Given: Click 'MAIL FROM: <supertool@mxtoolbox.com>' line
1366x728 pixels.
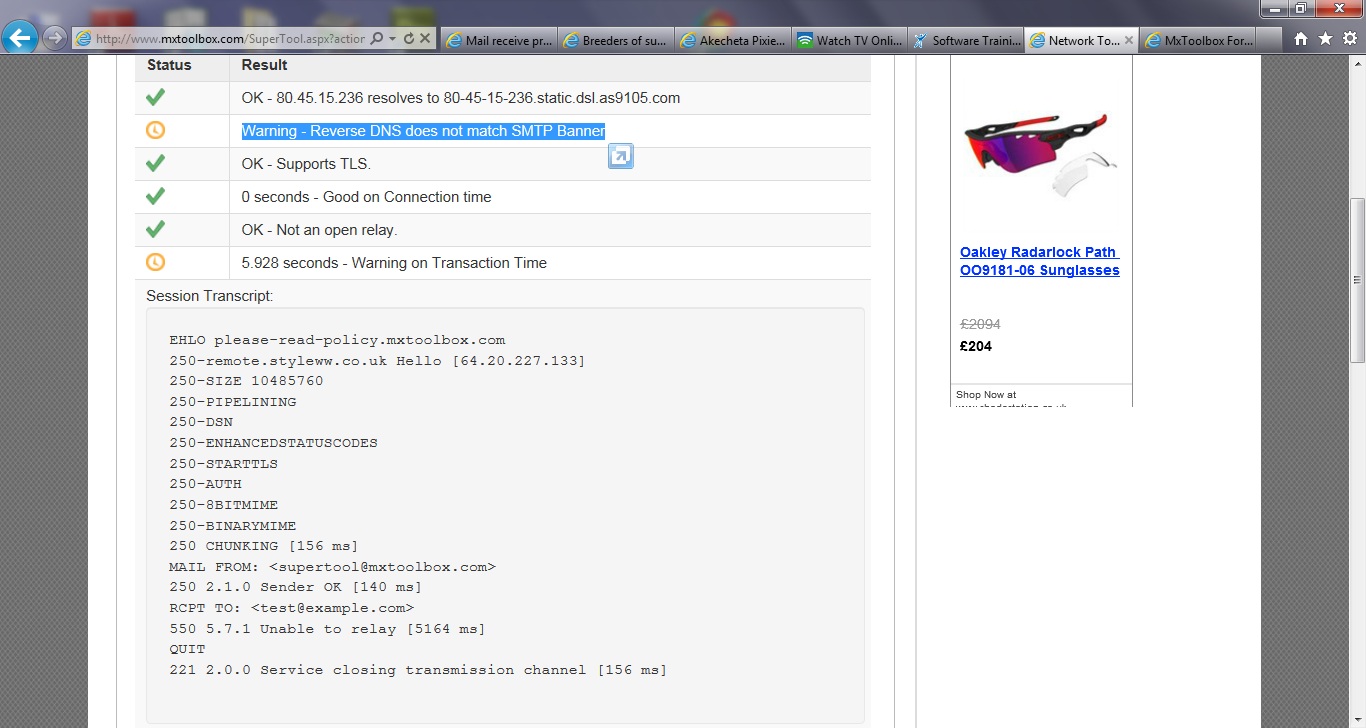Looking at the screenshot, I should tap(332, 567).
